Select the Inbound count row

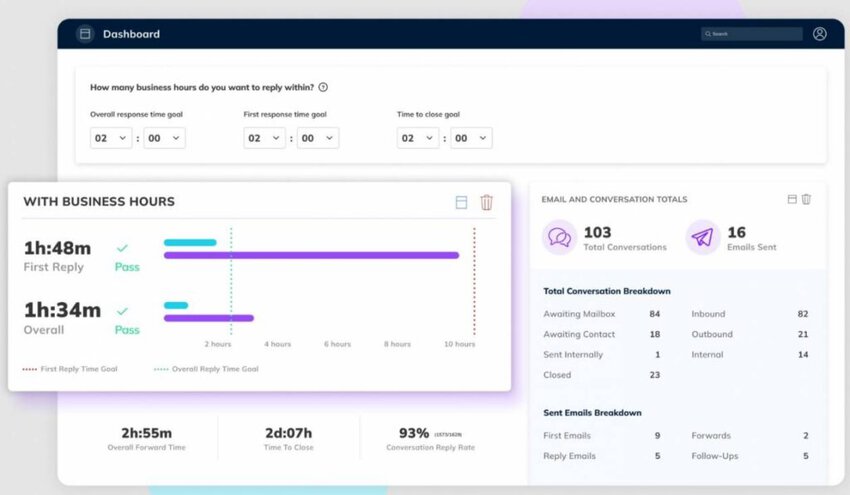[750, 314]
